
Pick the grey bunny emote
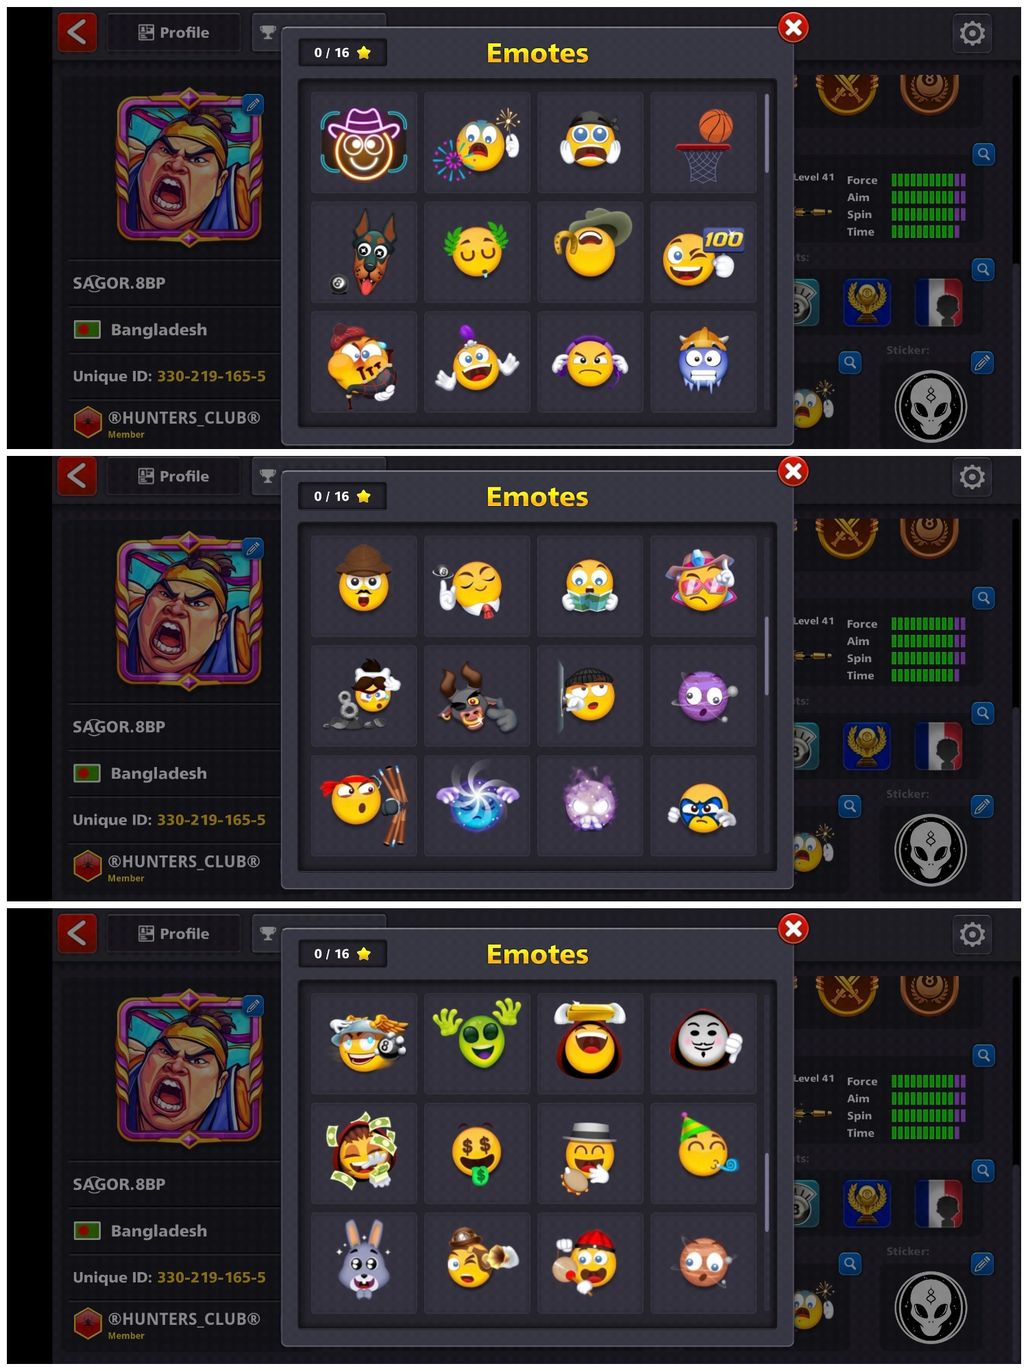click(x=364, y=1263)
